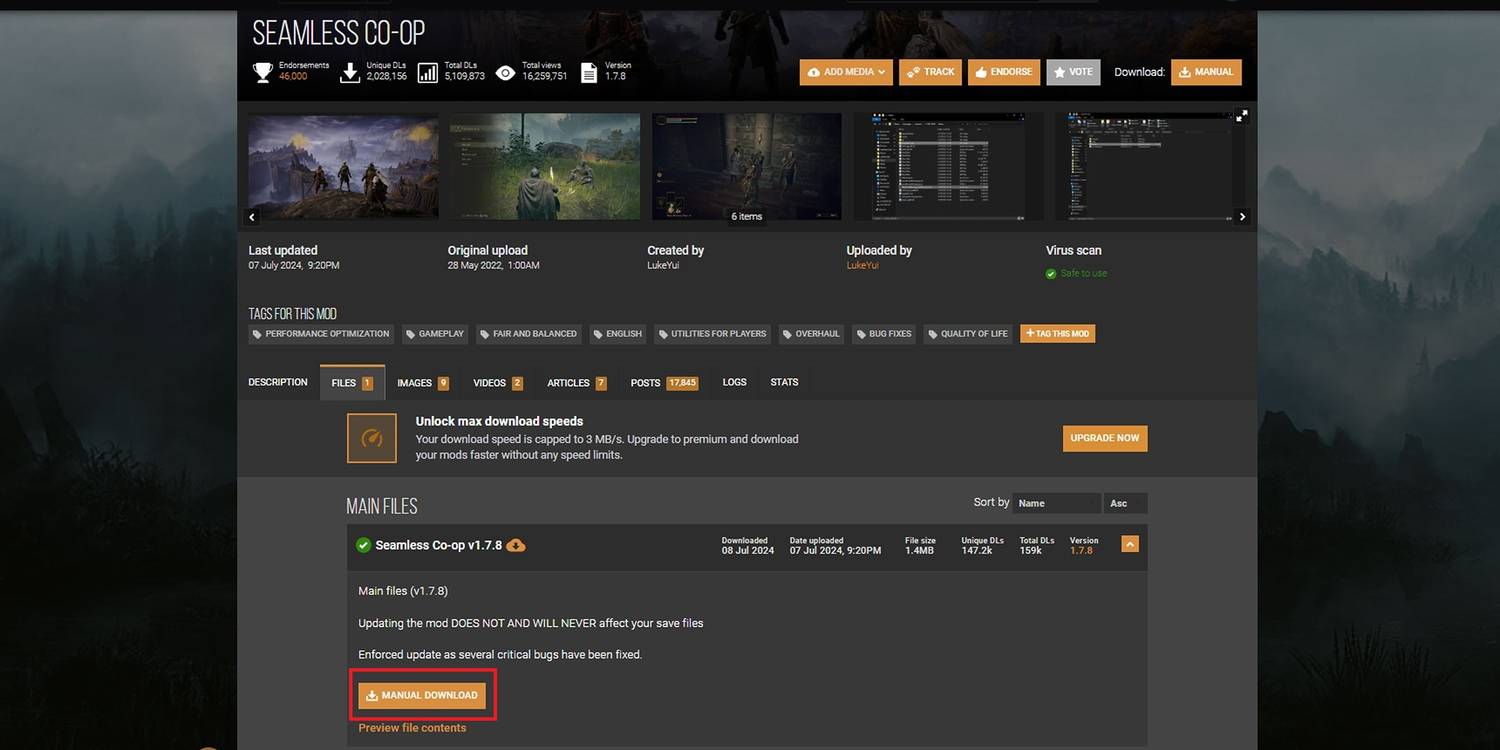Change the Asc sort order dropdown

pos(1125,503)
